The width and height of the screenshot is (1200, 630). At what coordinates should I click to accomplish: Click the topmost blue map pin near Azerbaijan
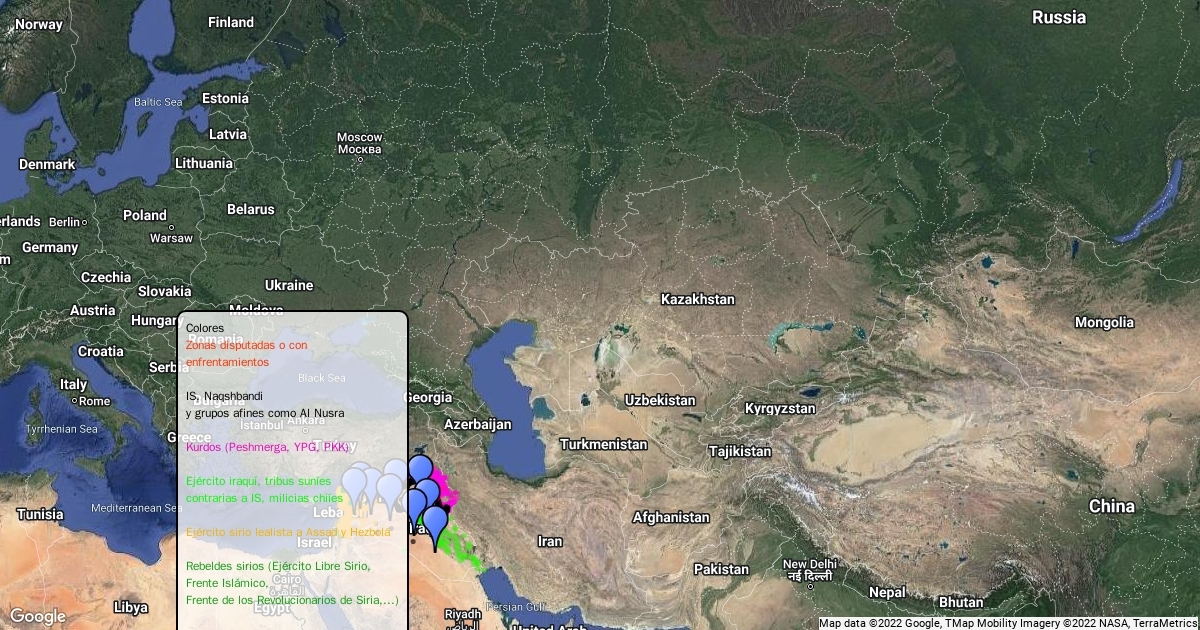pyautogui.click(x=420, y=470)
